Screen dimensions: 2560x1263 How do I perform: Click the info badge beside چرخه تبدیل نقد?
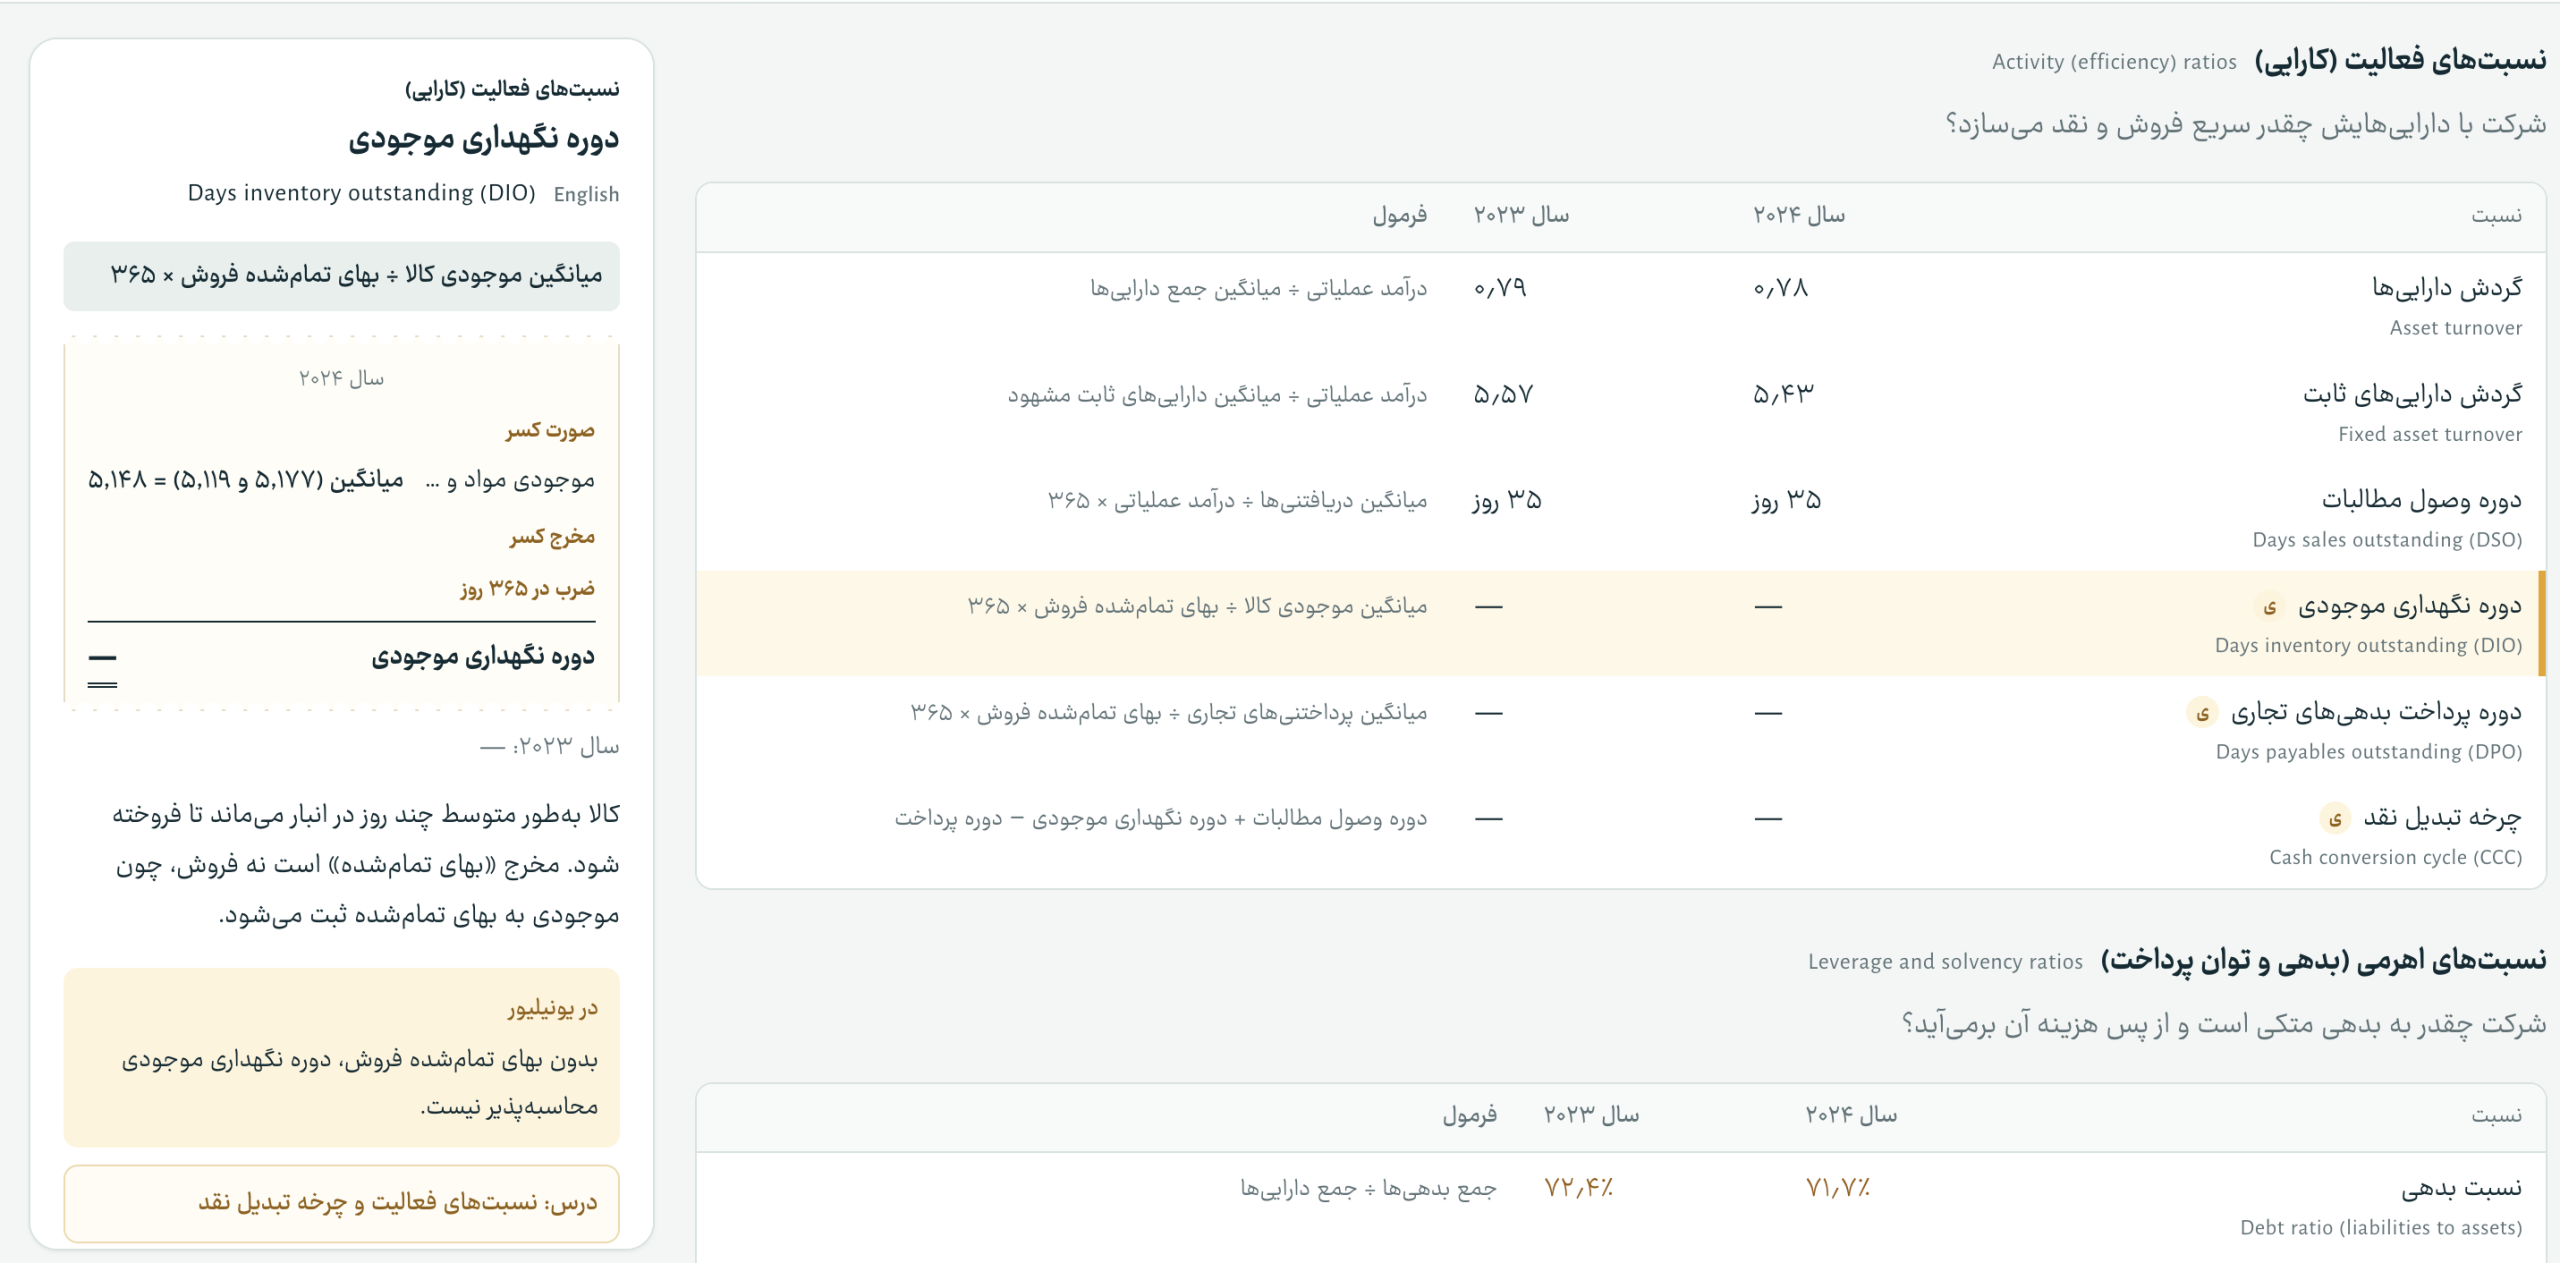click(x=2335, y=819)
